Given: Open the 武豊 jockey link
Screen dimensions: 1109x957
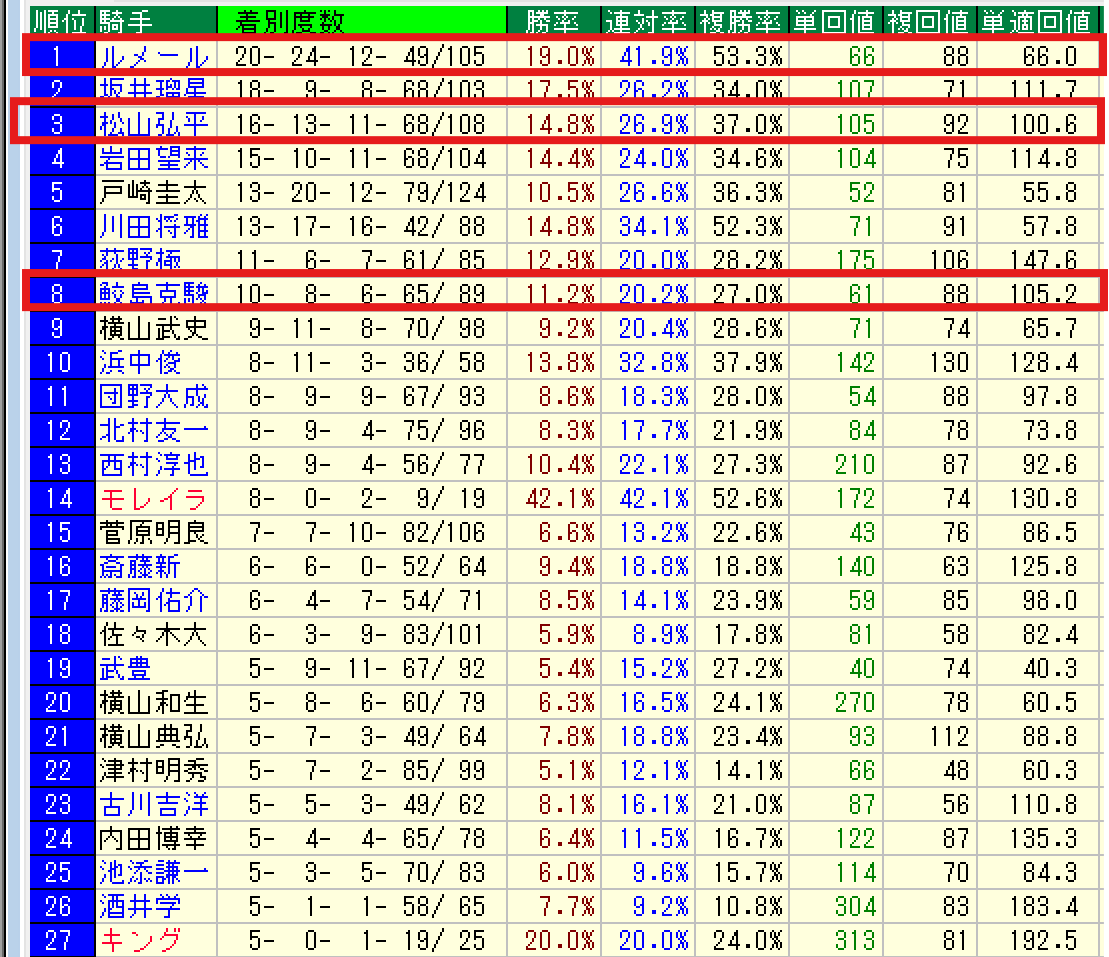Looking at the screenshot, I should point(126,668).
